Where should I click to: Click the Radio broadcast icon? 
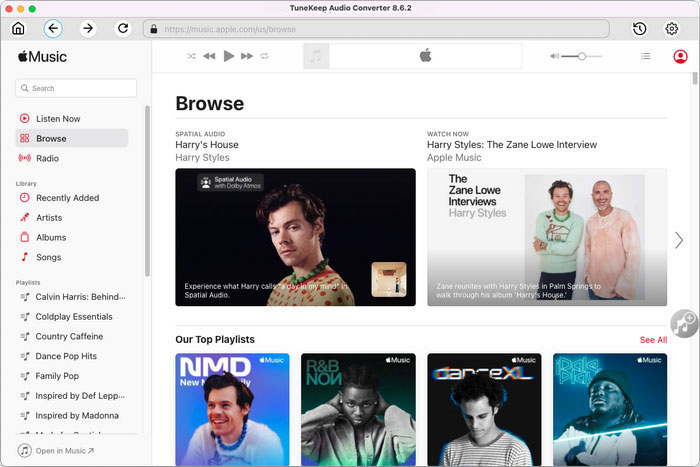25,158
